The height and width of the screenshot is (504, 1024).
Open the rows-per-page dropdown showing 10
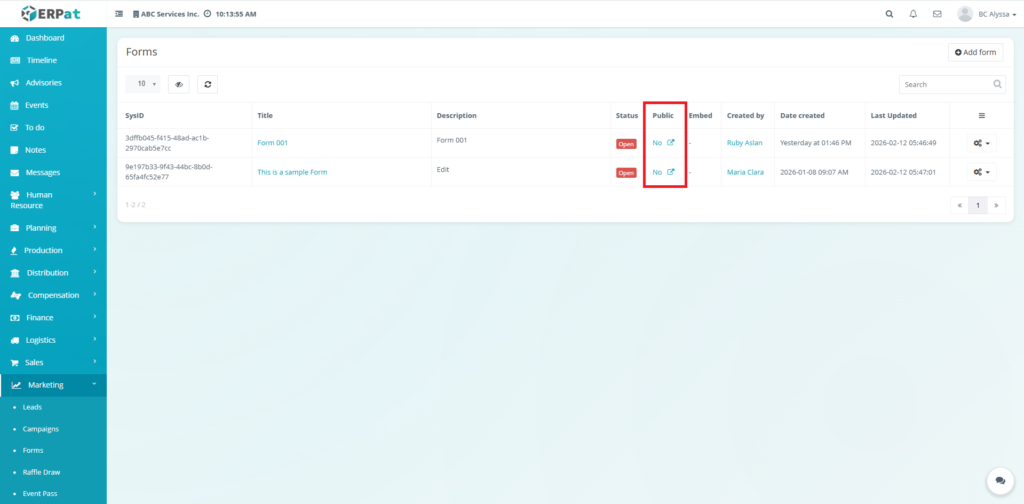[142, 85]
